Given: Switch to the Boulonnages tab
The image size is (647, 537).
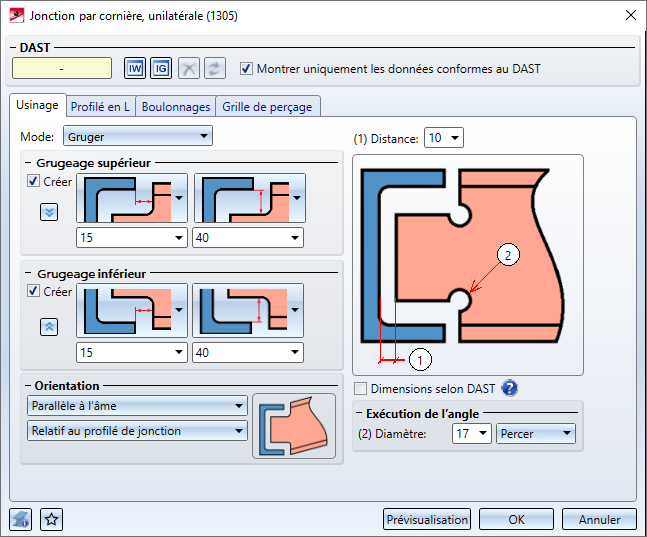Looking at the screenshot, I should (176, 106).
